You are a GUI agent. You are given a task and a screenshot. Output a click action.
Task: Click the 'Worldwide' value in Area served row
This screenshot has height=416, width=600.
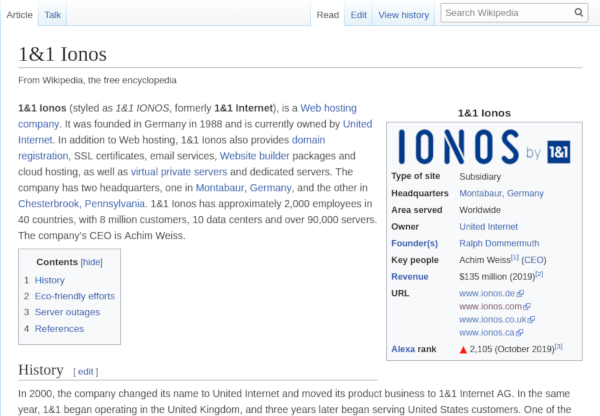click(480, 210)
